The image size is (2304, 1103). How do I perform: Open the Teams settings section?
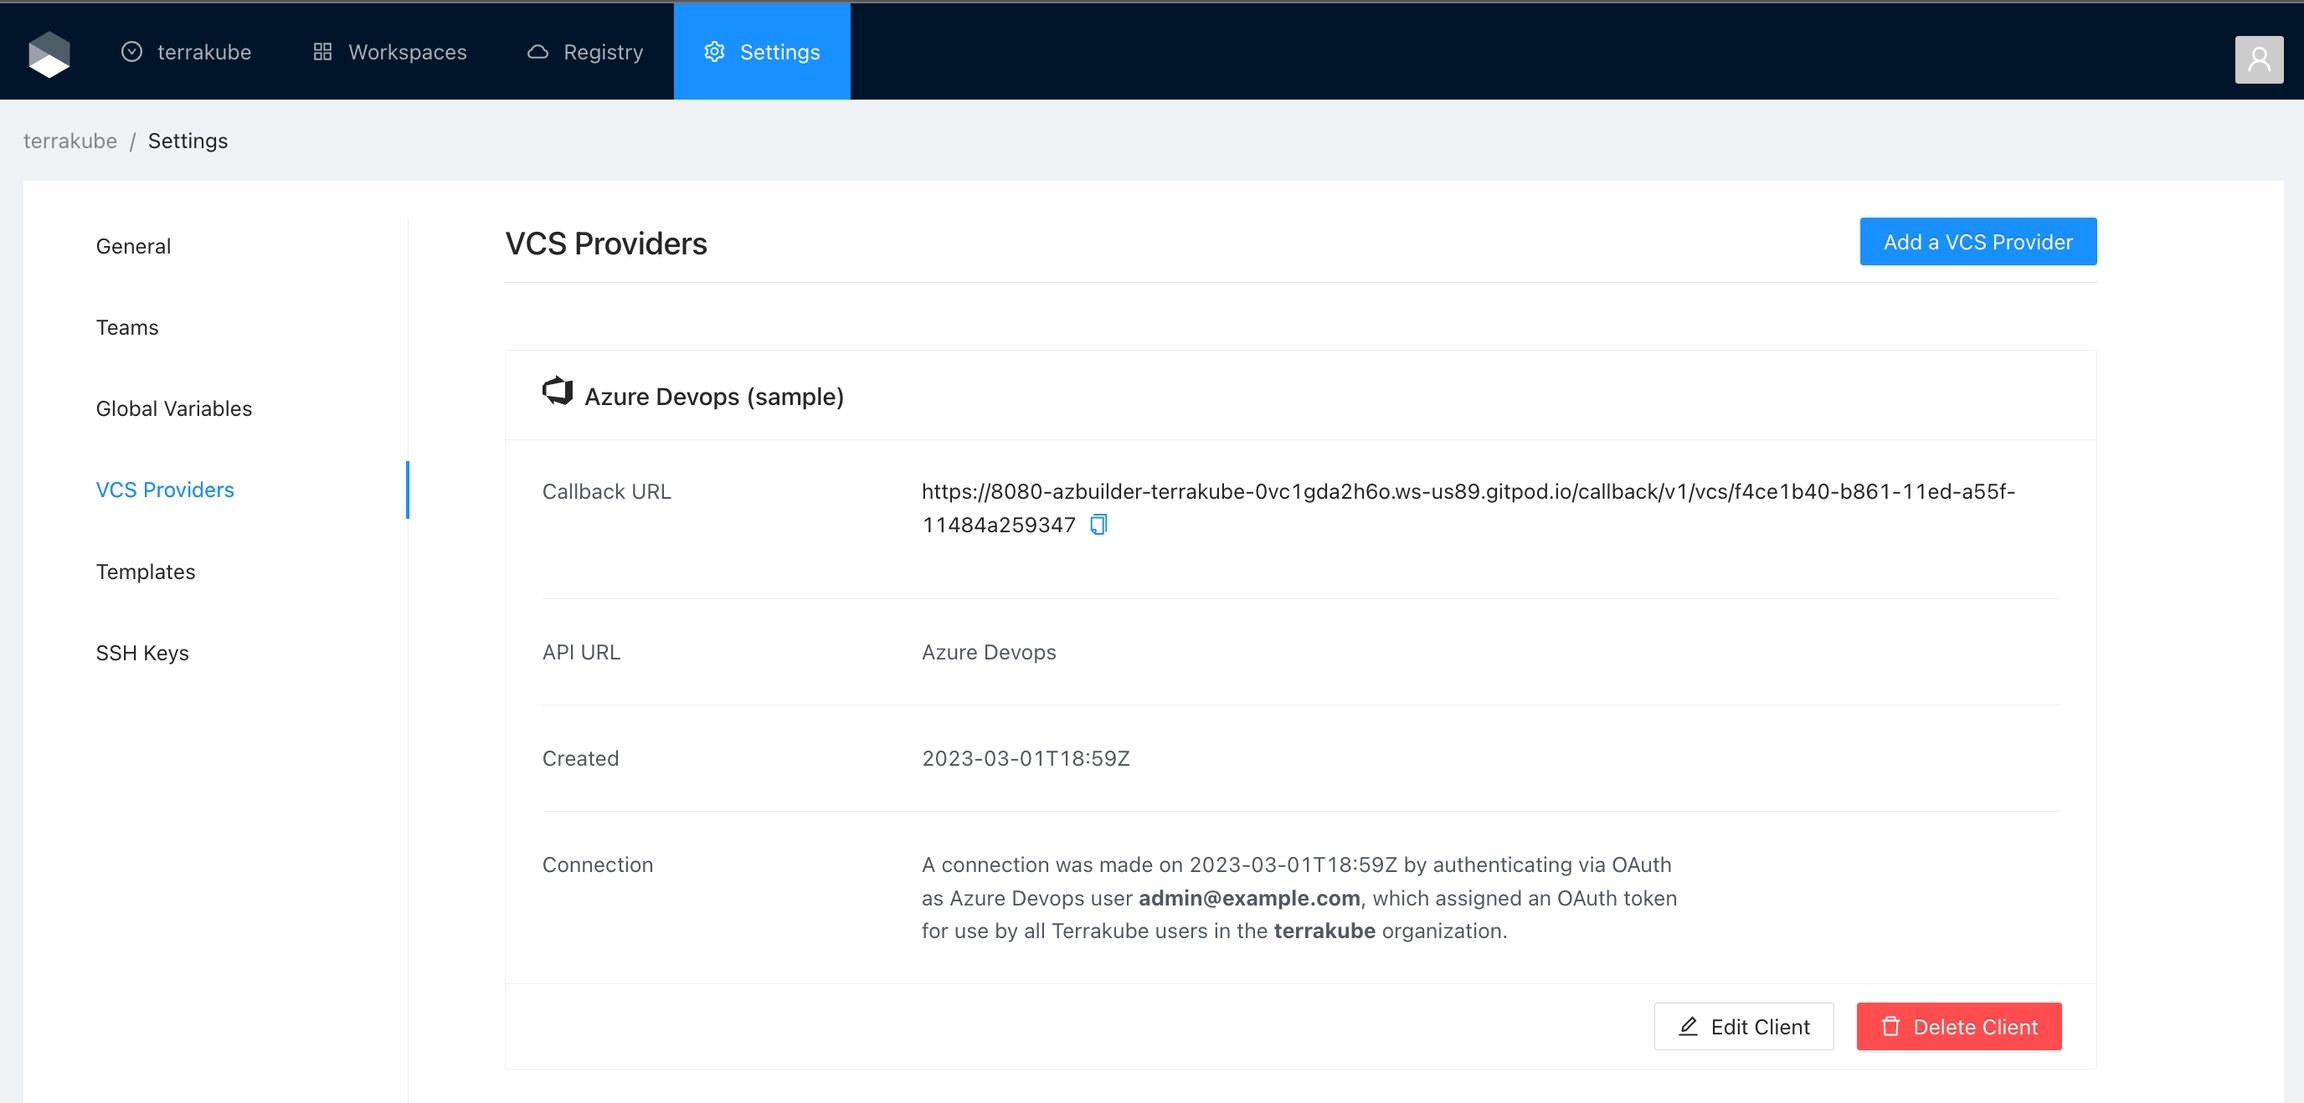(x=127, y=327)
